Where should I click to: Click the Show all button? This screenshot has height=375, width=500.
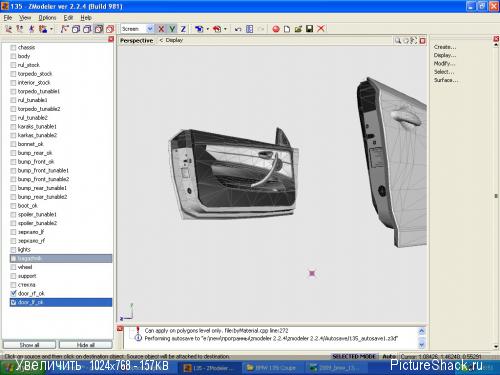click(29, 345)
